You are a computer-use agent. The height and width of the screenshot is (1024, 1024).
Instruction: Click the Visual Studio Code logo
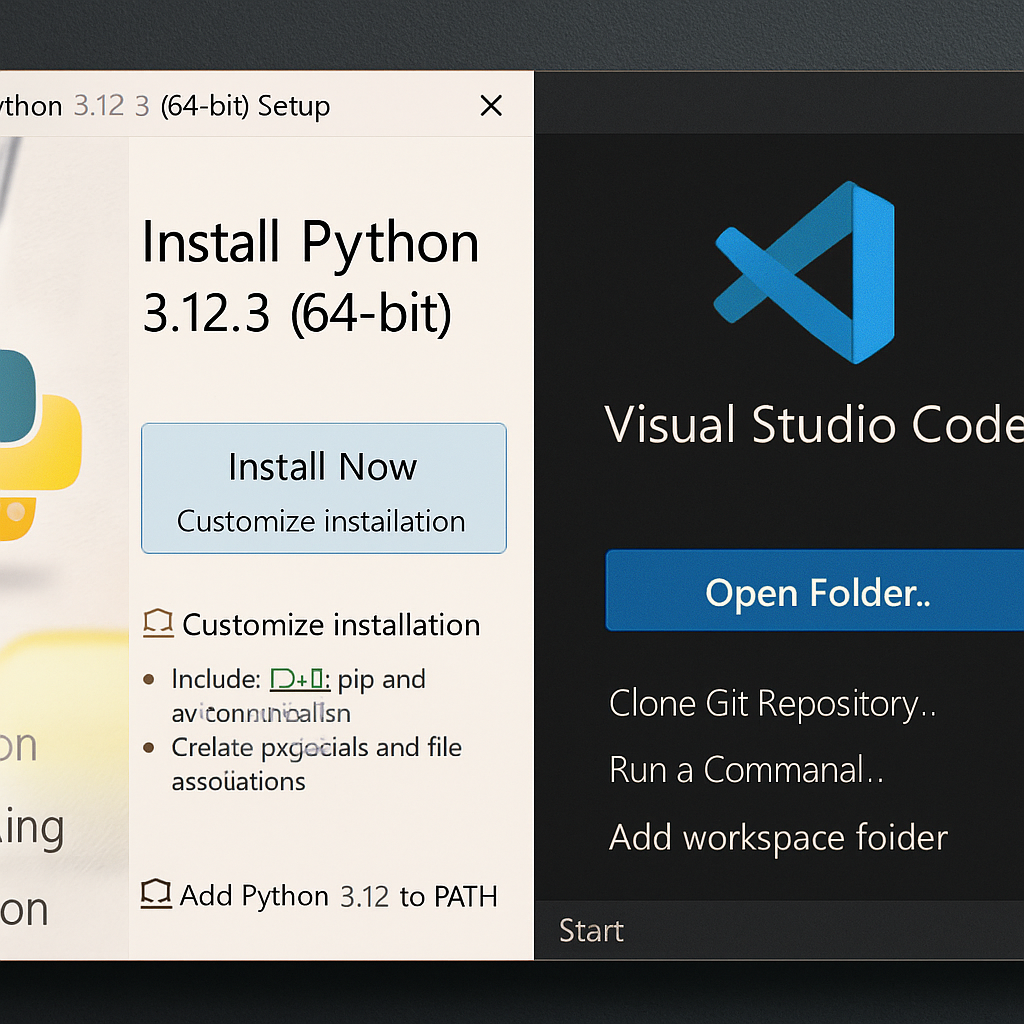(804, 272)
